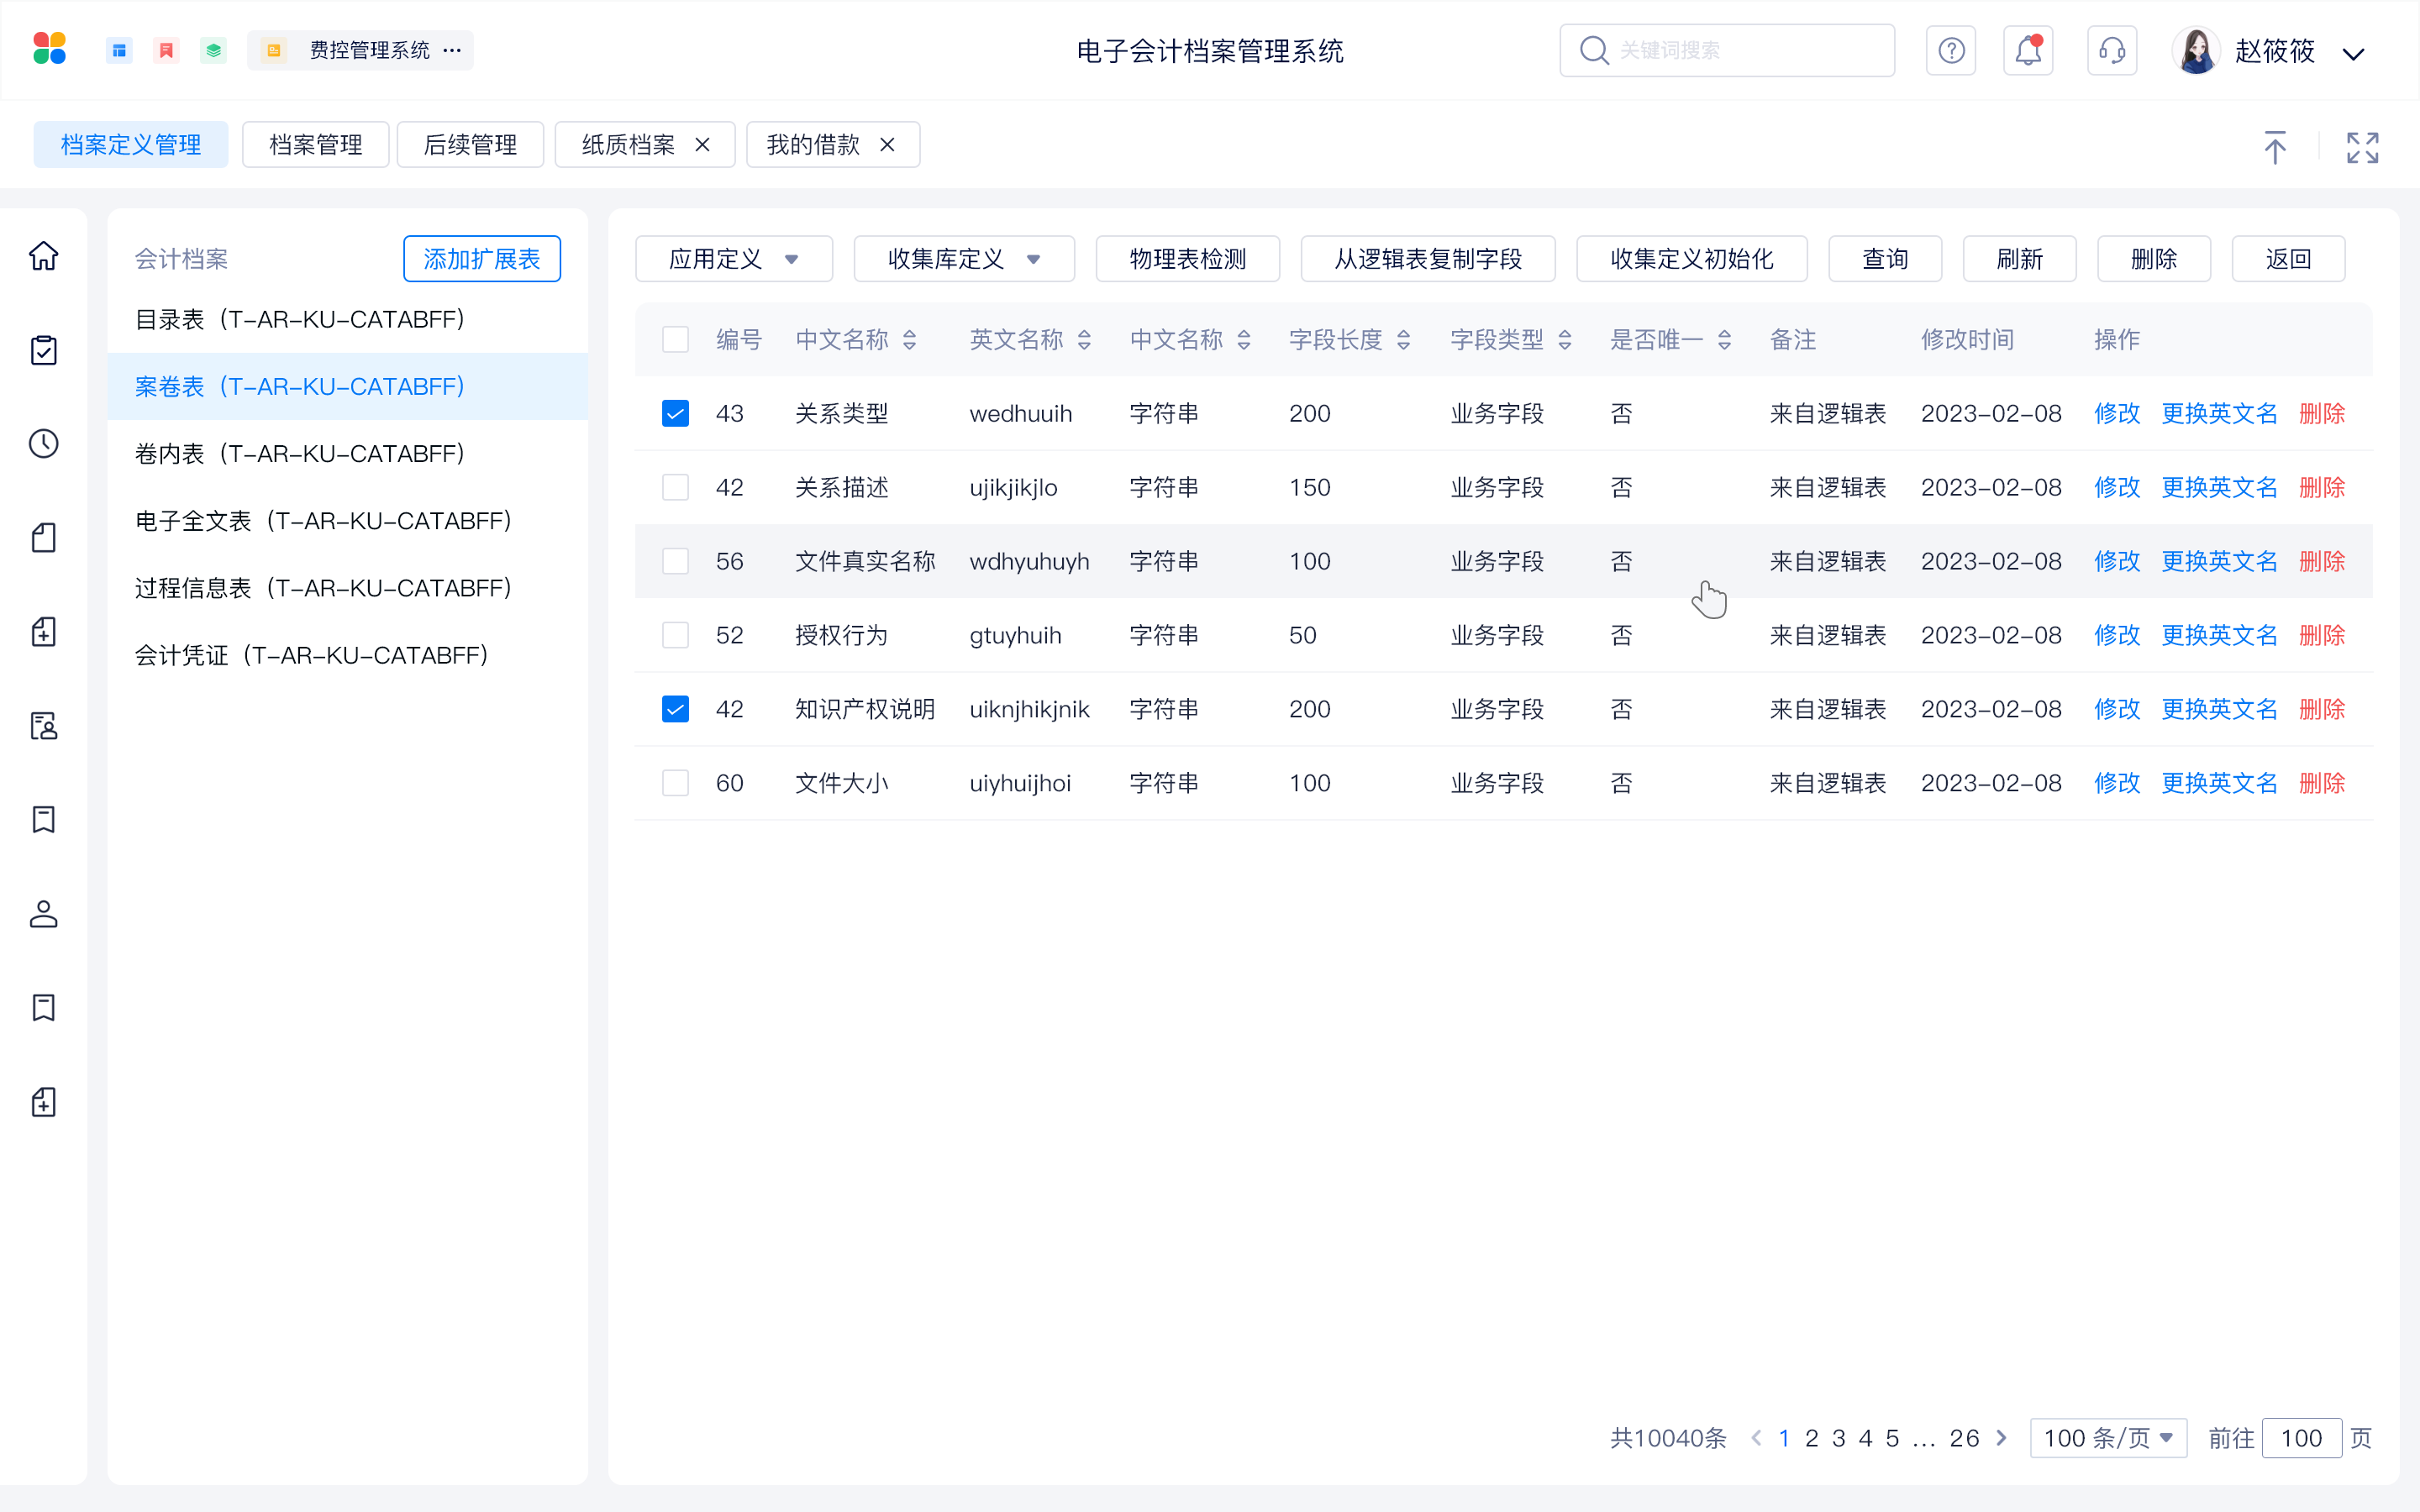Open the upper sidebar document-plus icon
The width and height of the screenshot is (2420, 1512).
(x=44, y=632)
